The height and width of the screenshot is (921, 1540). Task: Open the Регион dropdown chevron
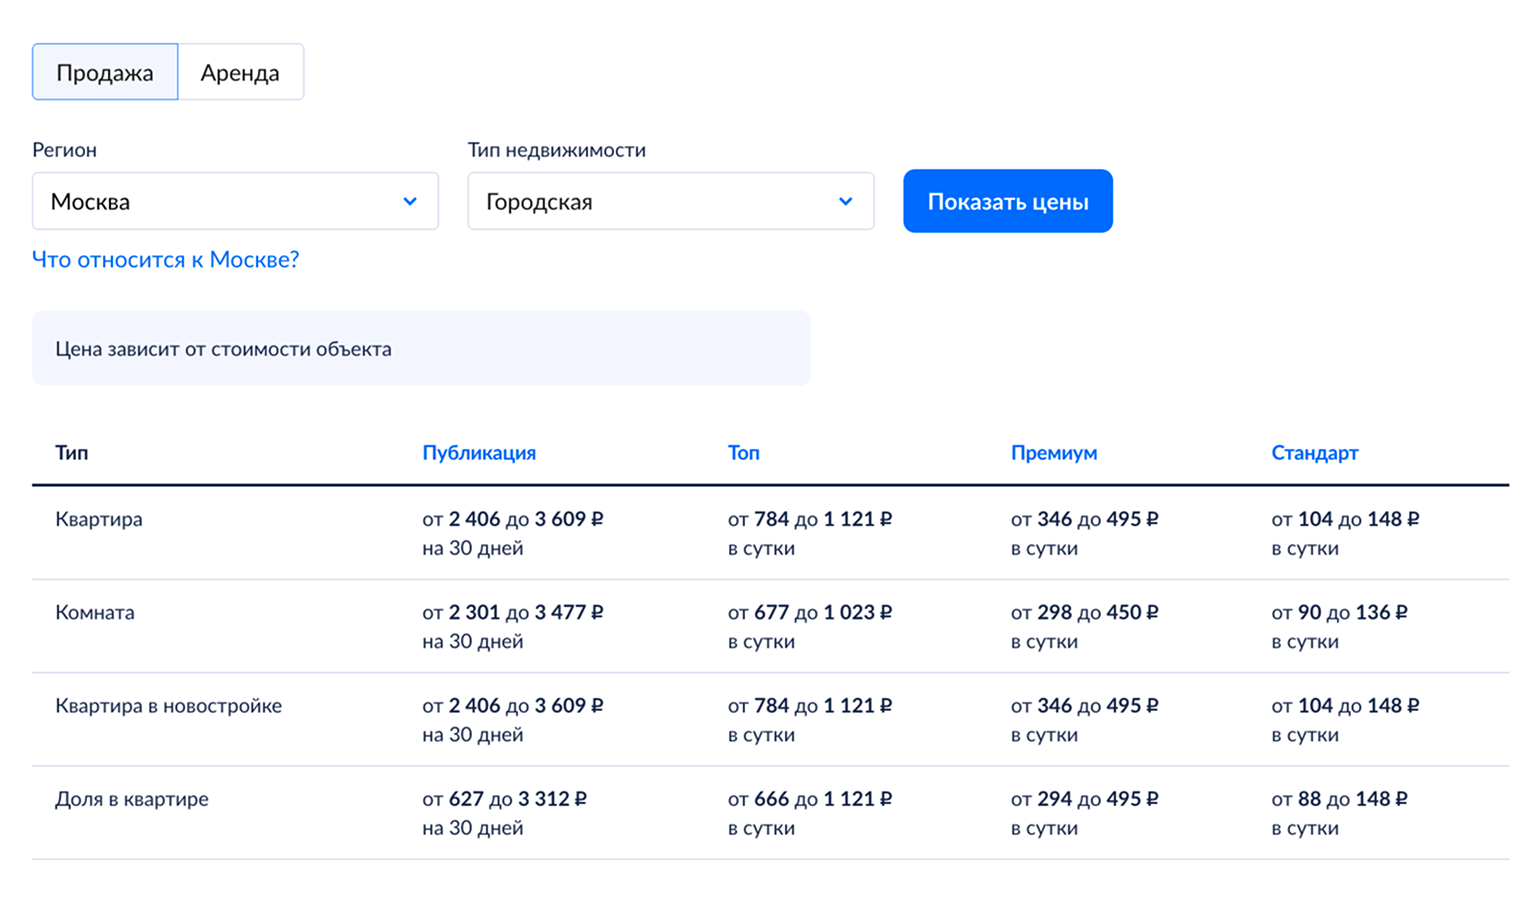pyautogui.click(x=409, y=201)
